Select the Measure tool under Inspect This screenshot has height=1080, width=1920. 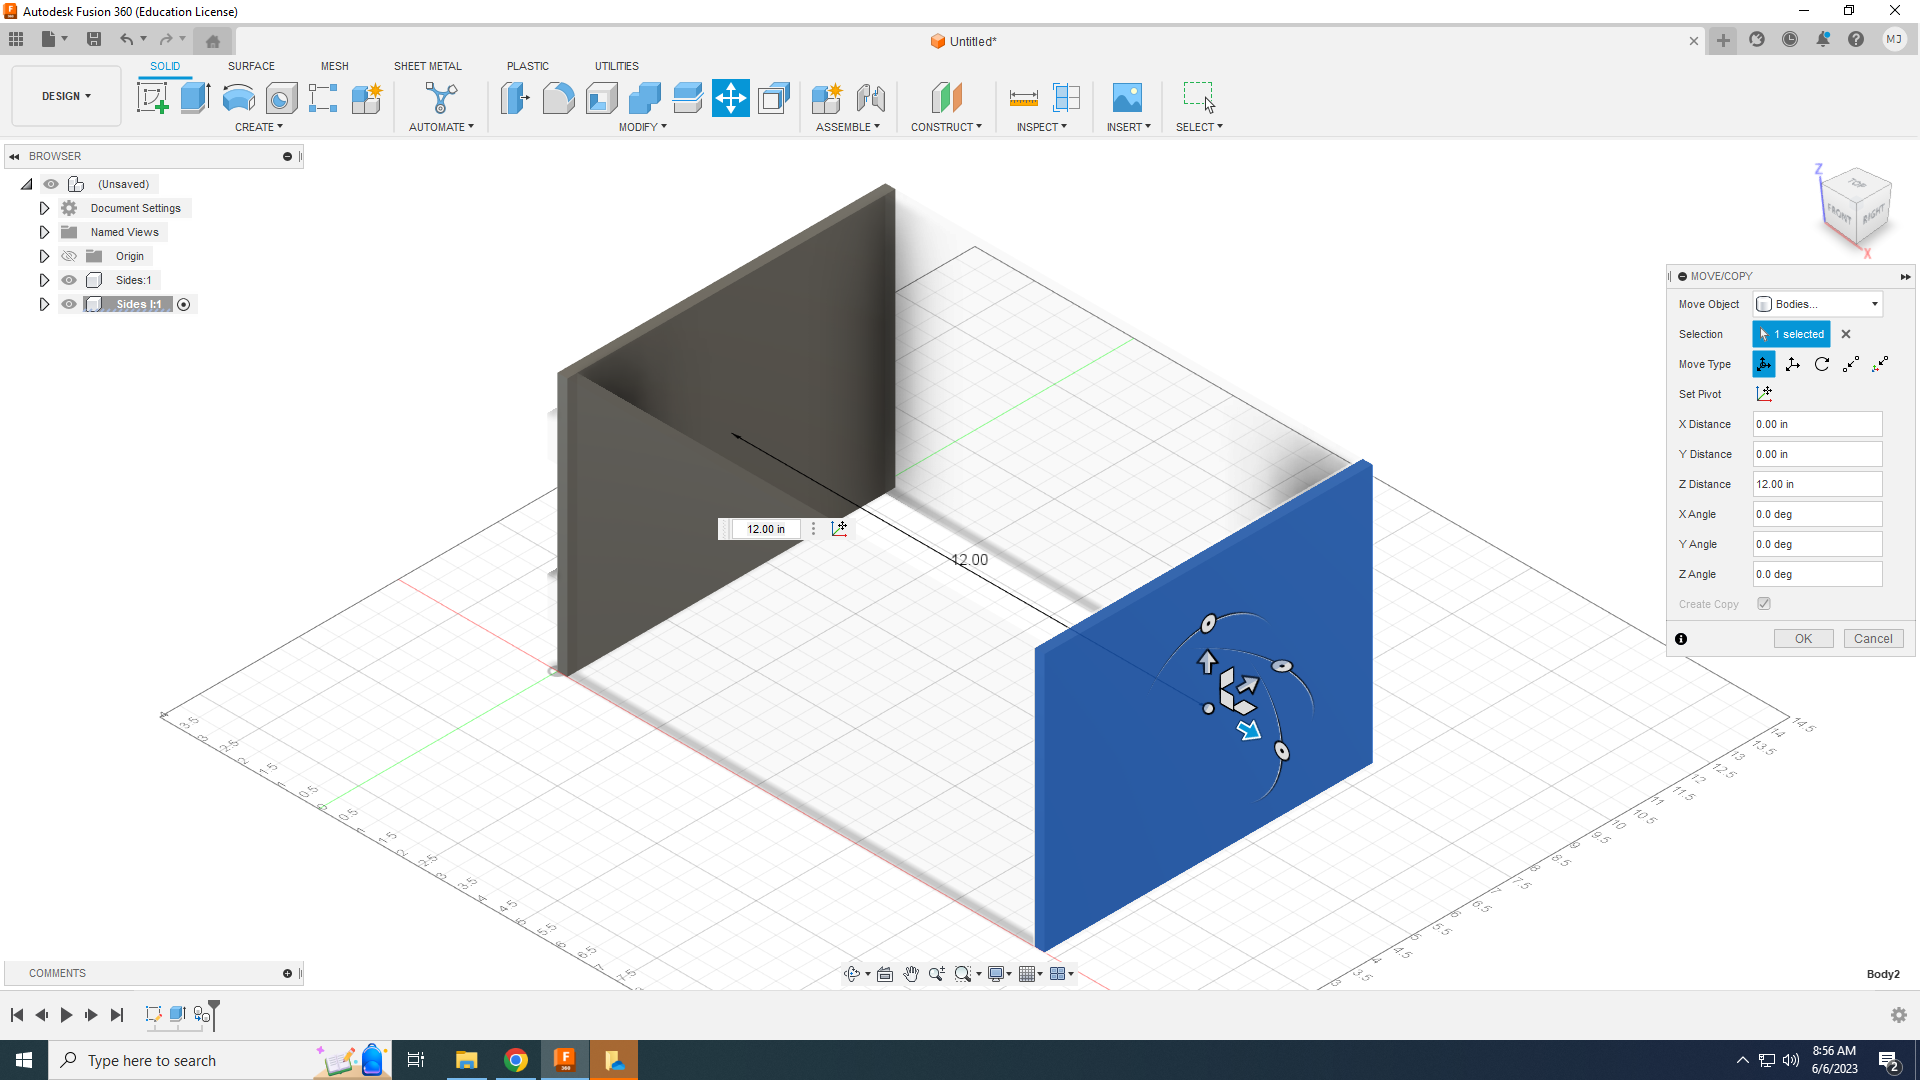1023,98
